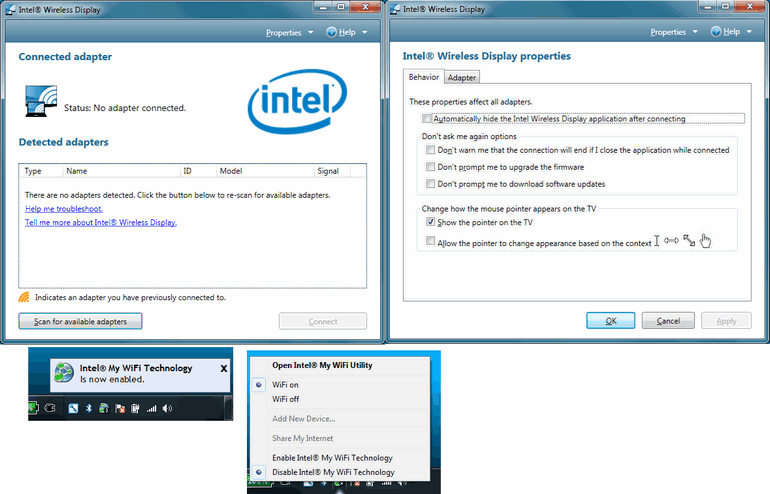Sort adapters by the Name column header
Viewport: 770px width, 494px height.
(x=121, y=171)
